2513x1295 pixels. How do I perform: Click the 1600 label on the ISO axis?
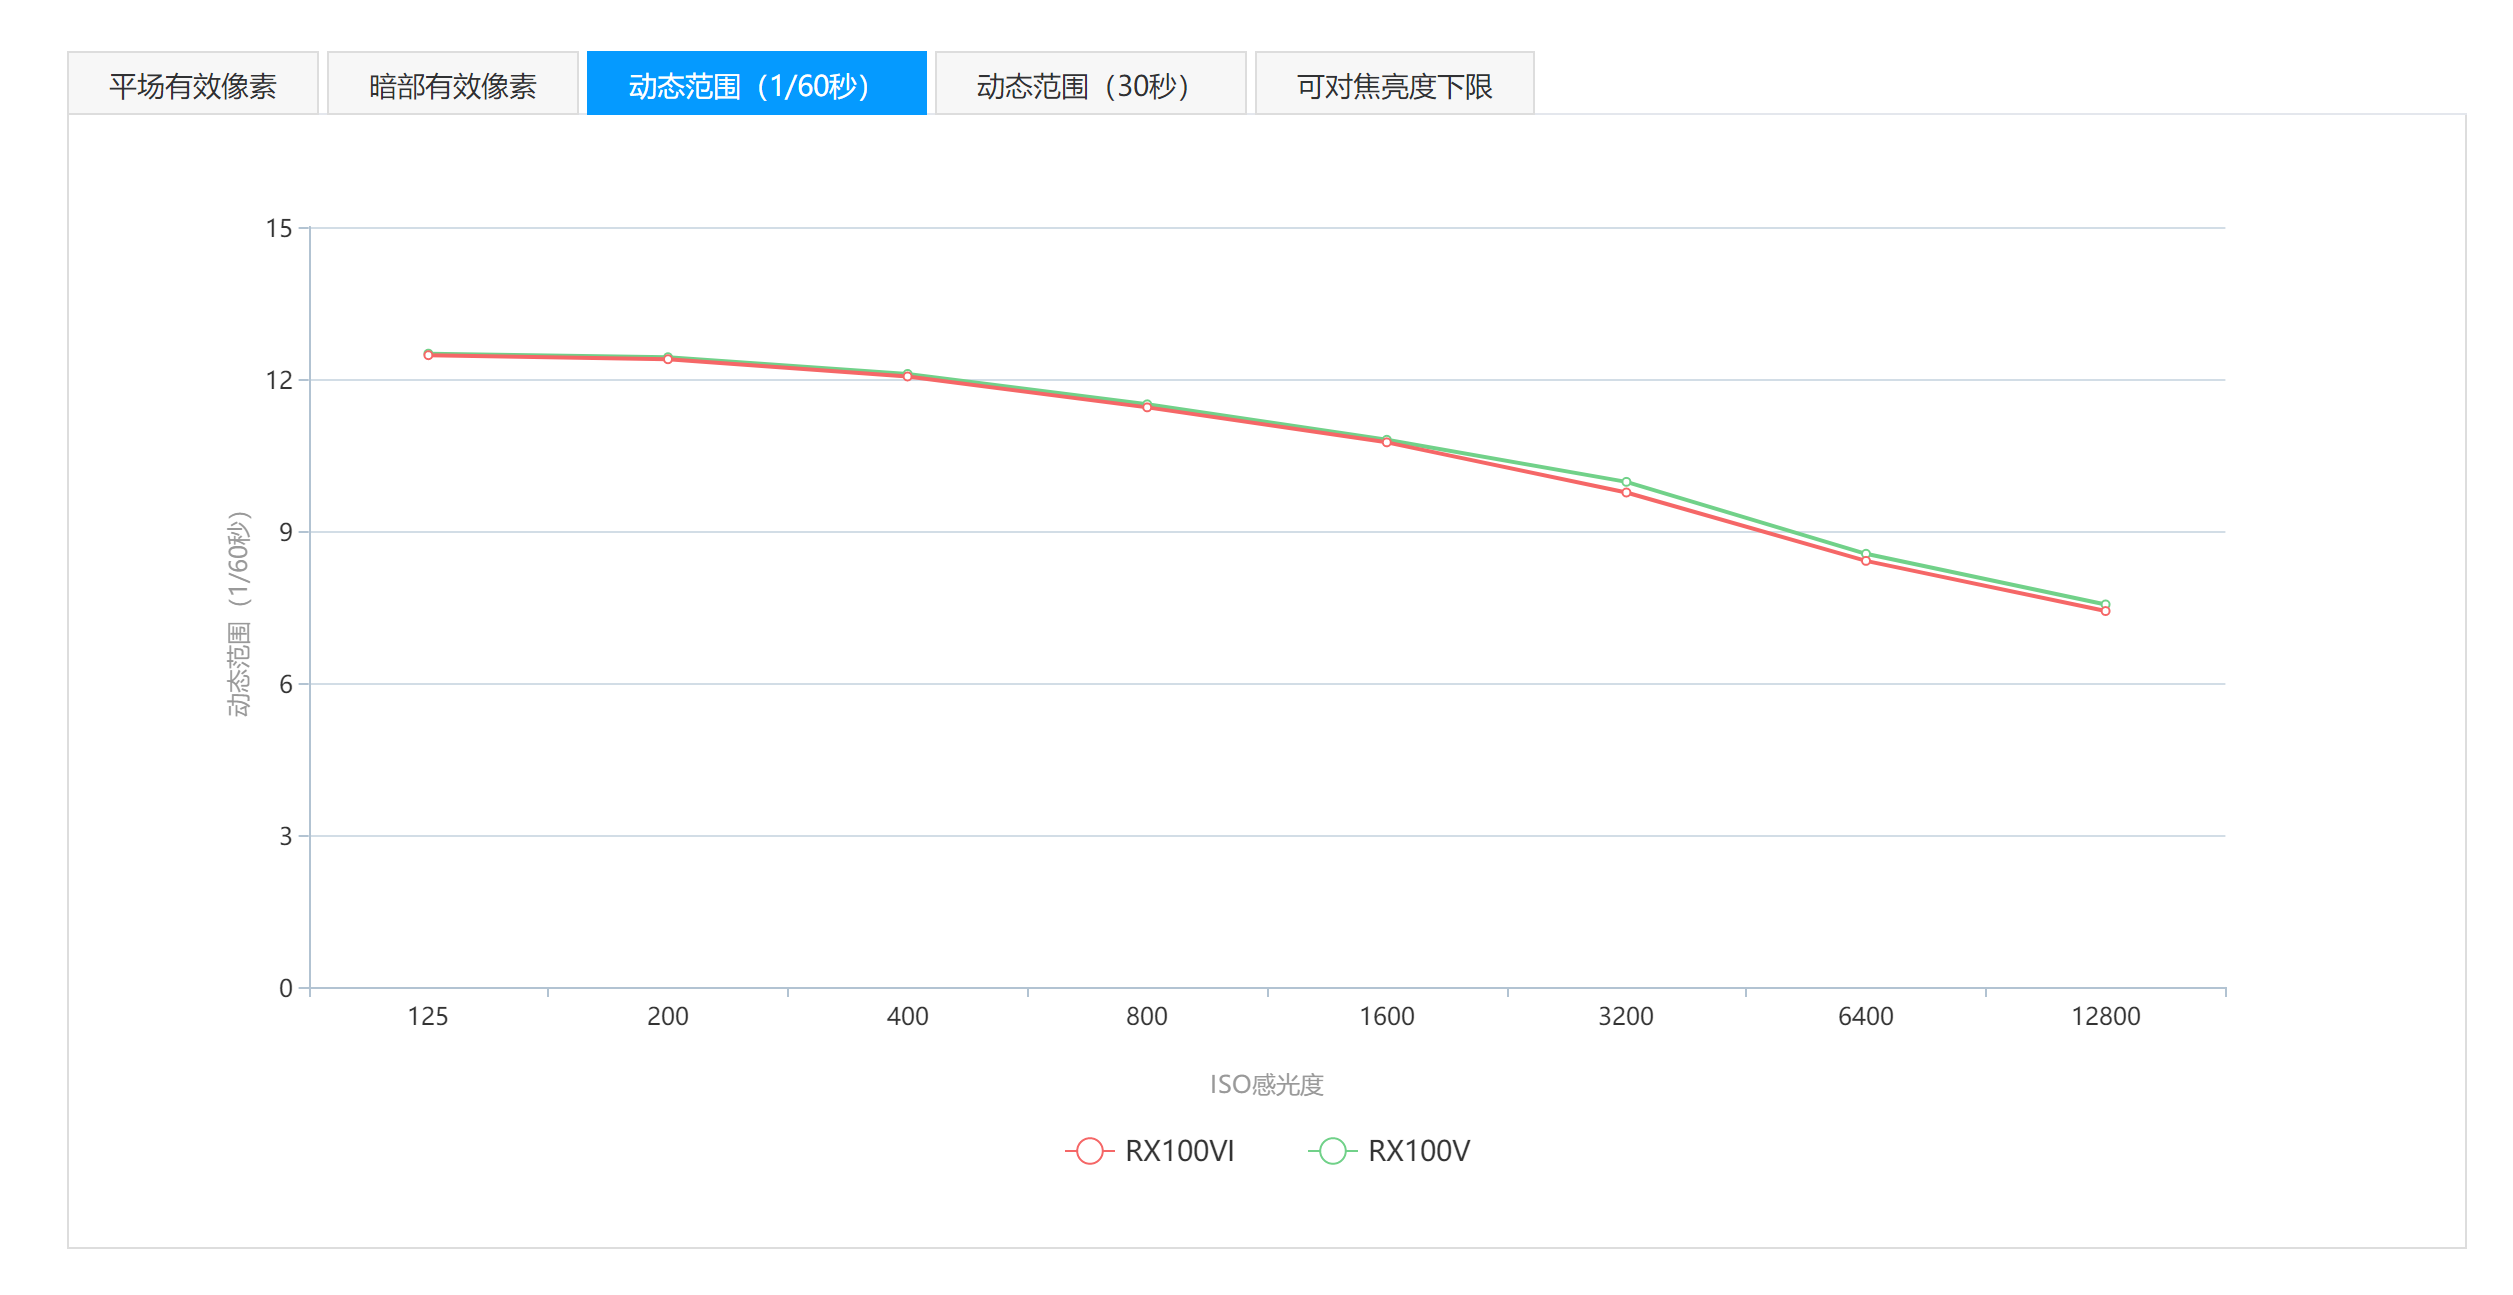[x=1386, y=1016]
